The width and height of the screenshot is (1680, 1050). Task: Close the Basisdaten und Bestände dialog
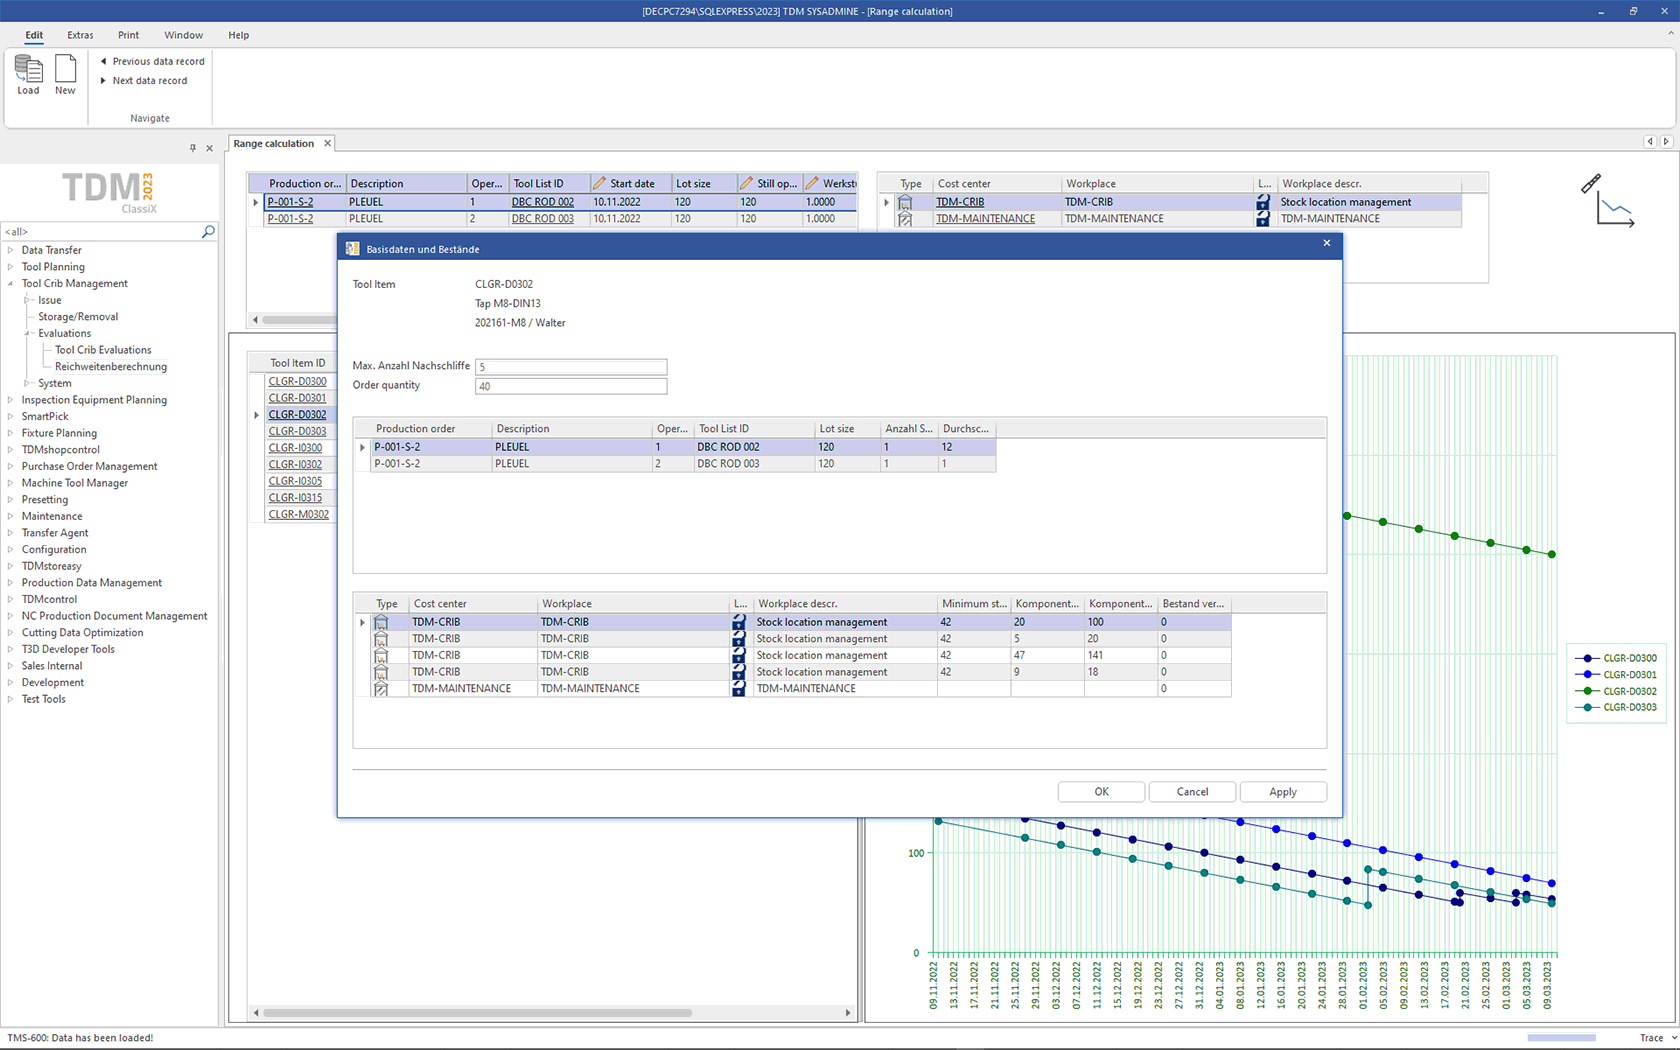tap(1327, 243)
